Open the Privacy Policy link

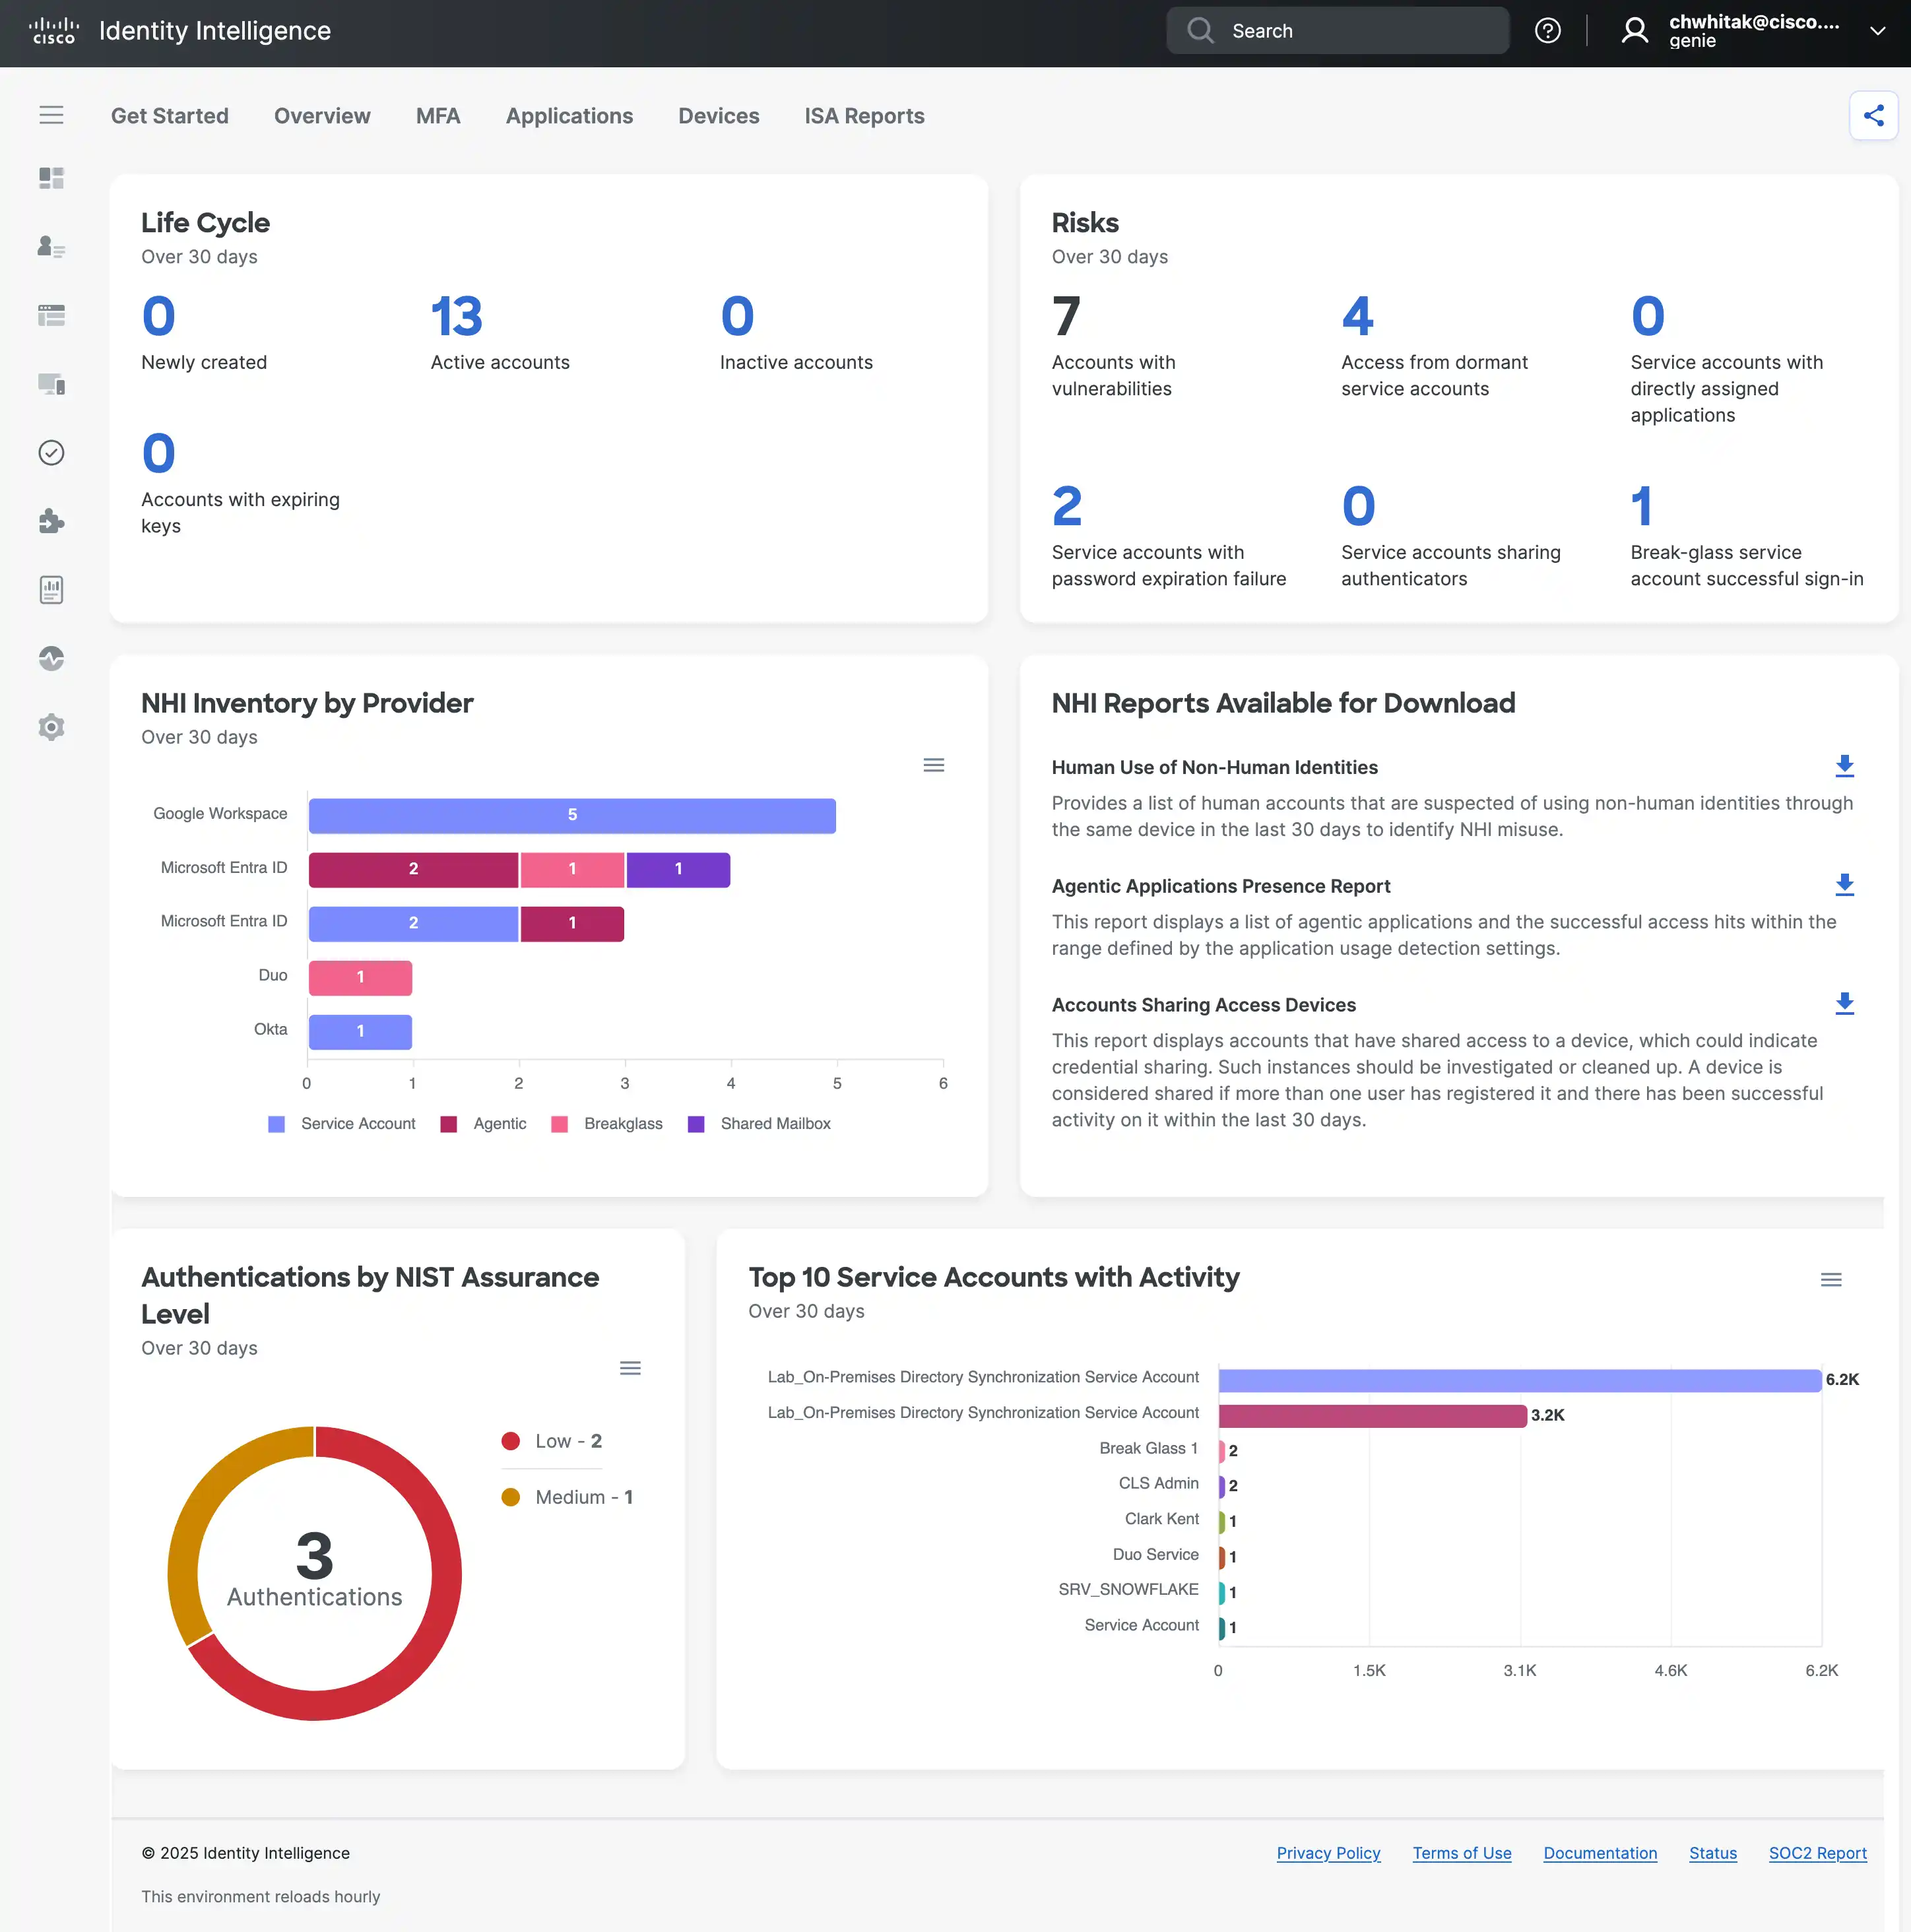(x=1328, y=1853)
